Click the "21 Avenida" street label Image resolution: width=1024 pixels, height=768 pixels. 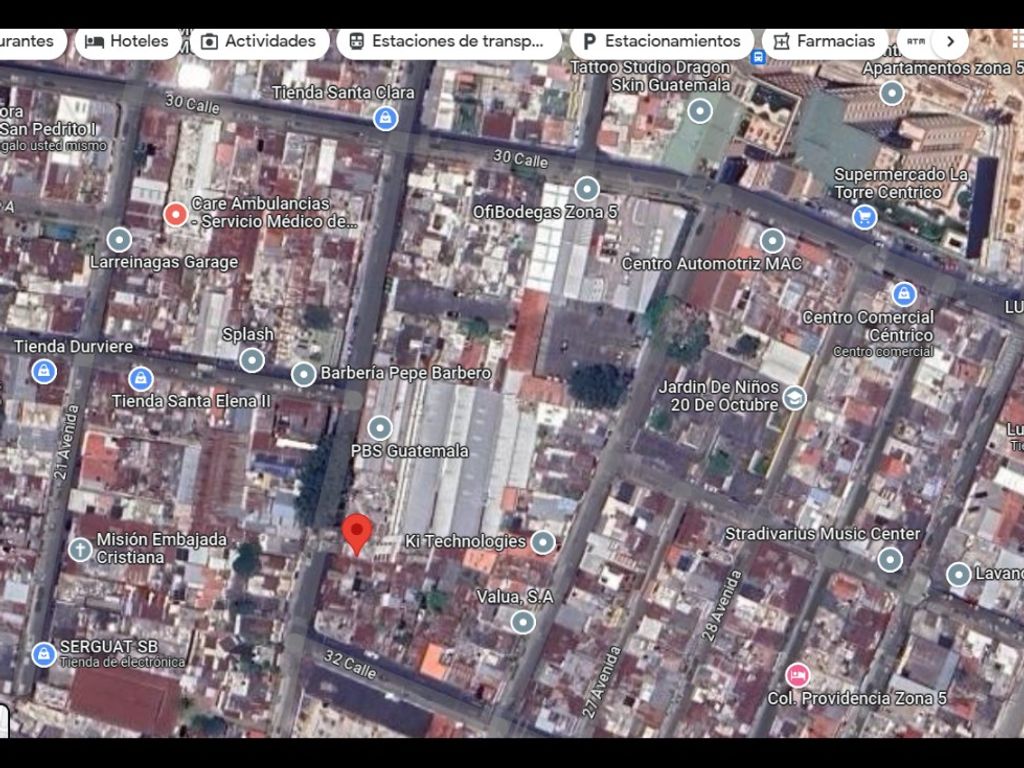67,442
